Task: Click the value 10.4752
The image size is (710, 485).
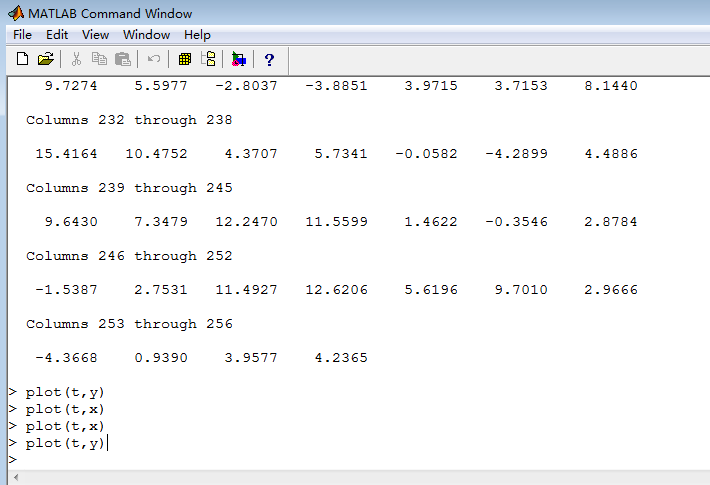Action: 156,154
